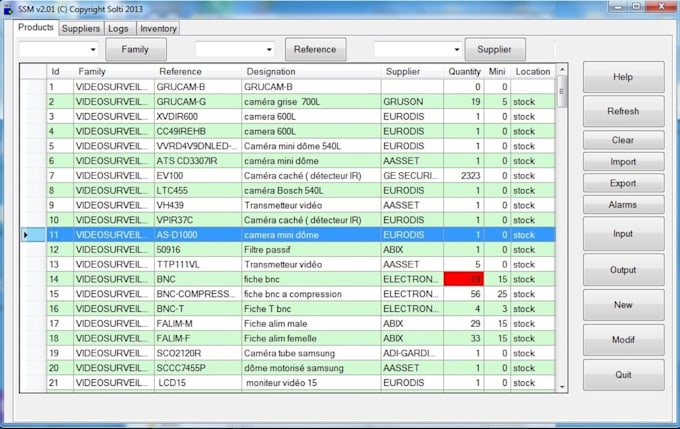Select designation Fiche T bnc
The width and height of the screenshot is (680, 429).
point(311,309)
